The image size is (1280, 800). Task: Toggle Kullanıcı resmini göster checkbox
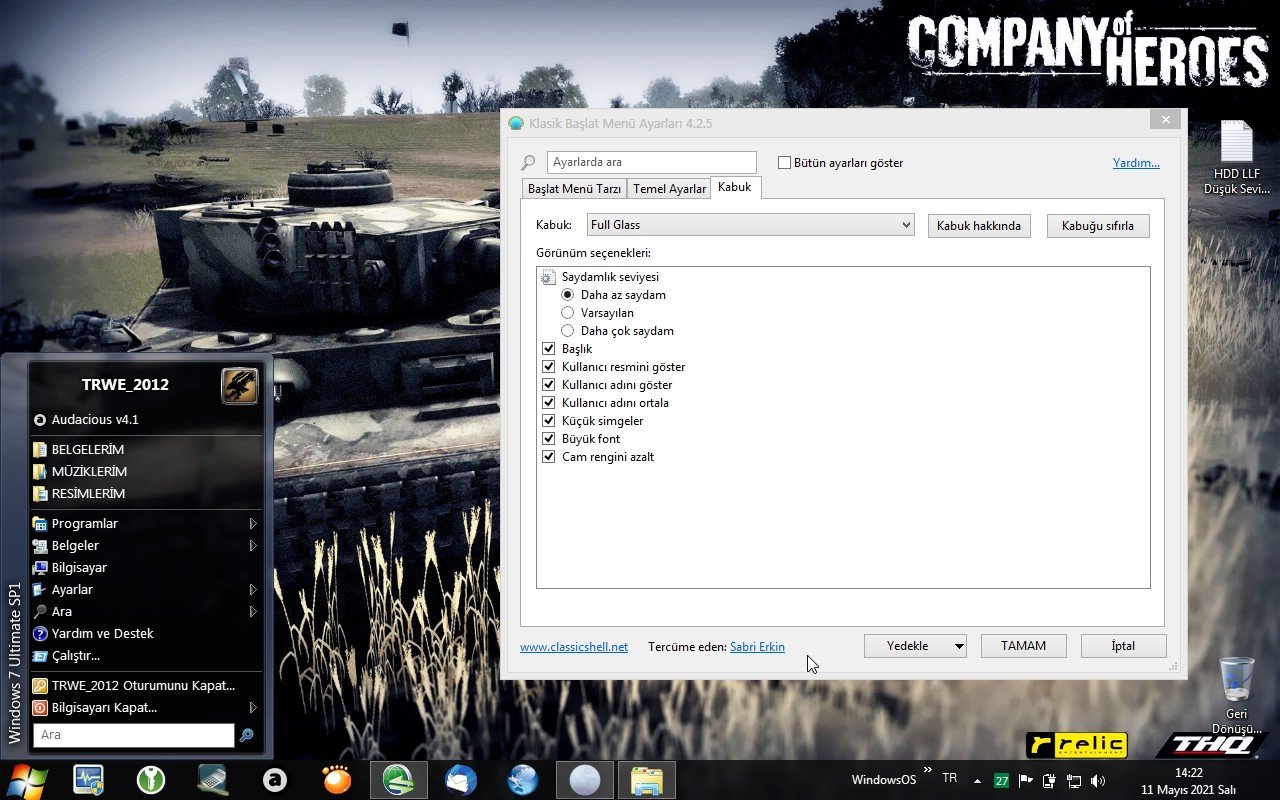click(x=548, y=367)
